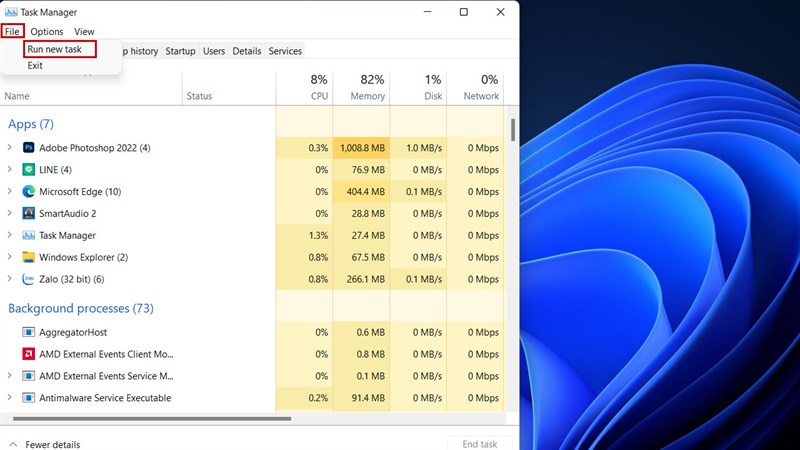Click the Zalo (32 bit) icon
The width and height of the screenshot is (800, 450).
coord(29,279)
